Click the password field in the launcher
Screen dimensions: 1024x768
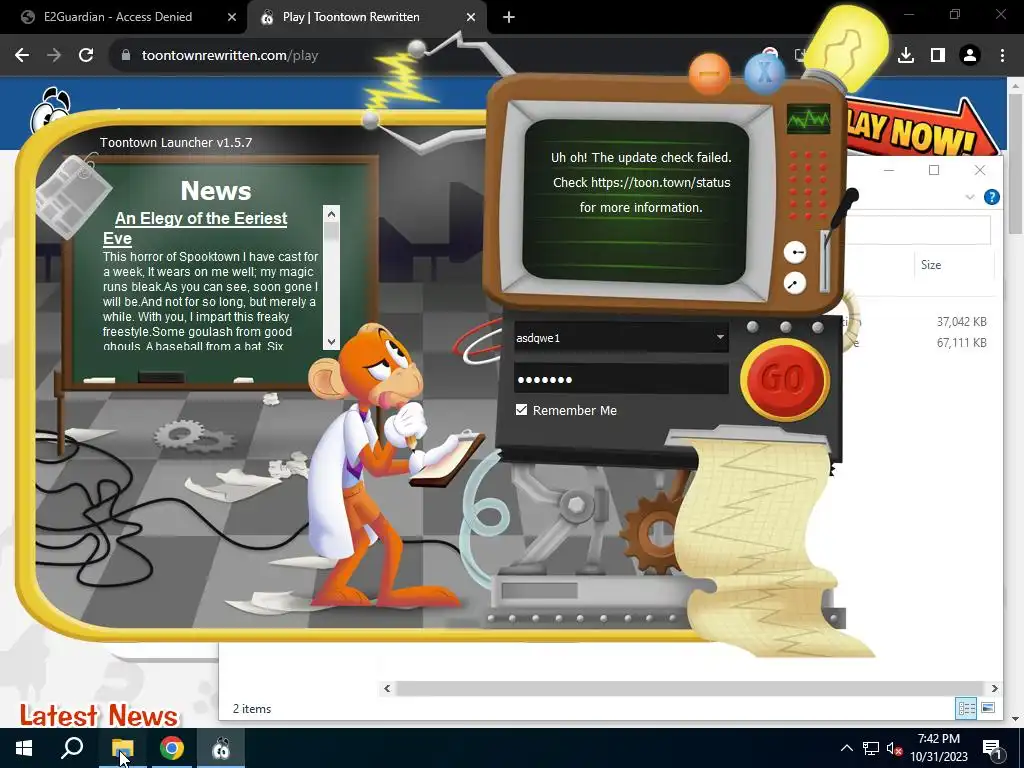621,379
